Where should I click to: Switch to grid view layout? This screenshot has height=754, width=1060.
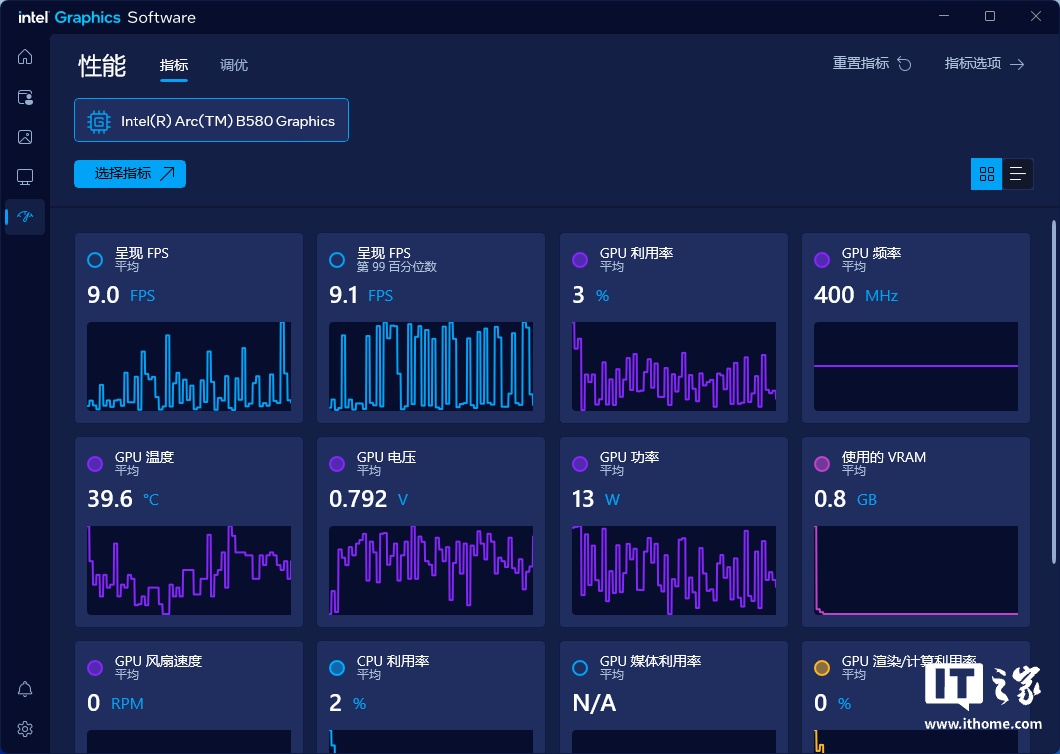coord(987,174)
